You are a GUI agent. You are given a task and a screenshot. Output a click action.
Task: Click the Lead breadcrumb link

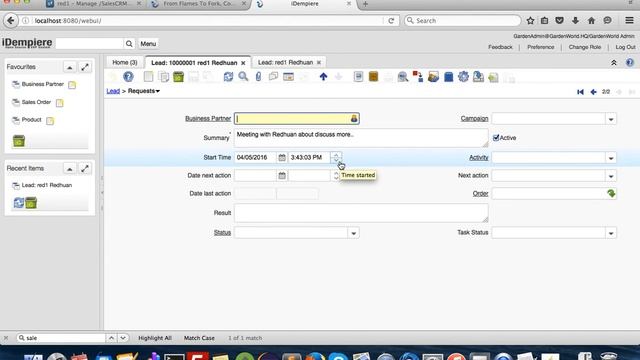113,91
